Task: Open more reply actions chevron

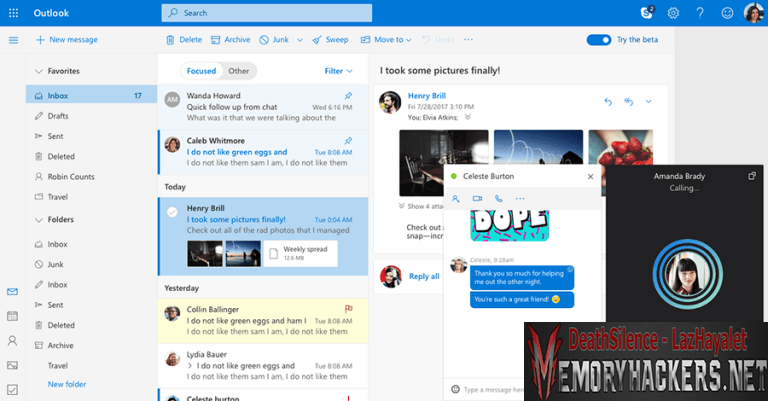Action: (648, 102)
